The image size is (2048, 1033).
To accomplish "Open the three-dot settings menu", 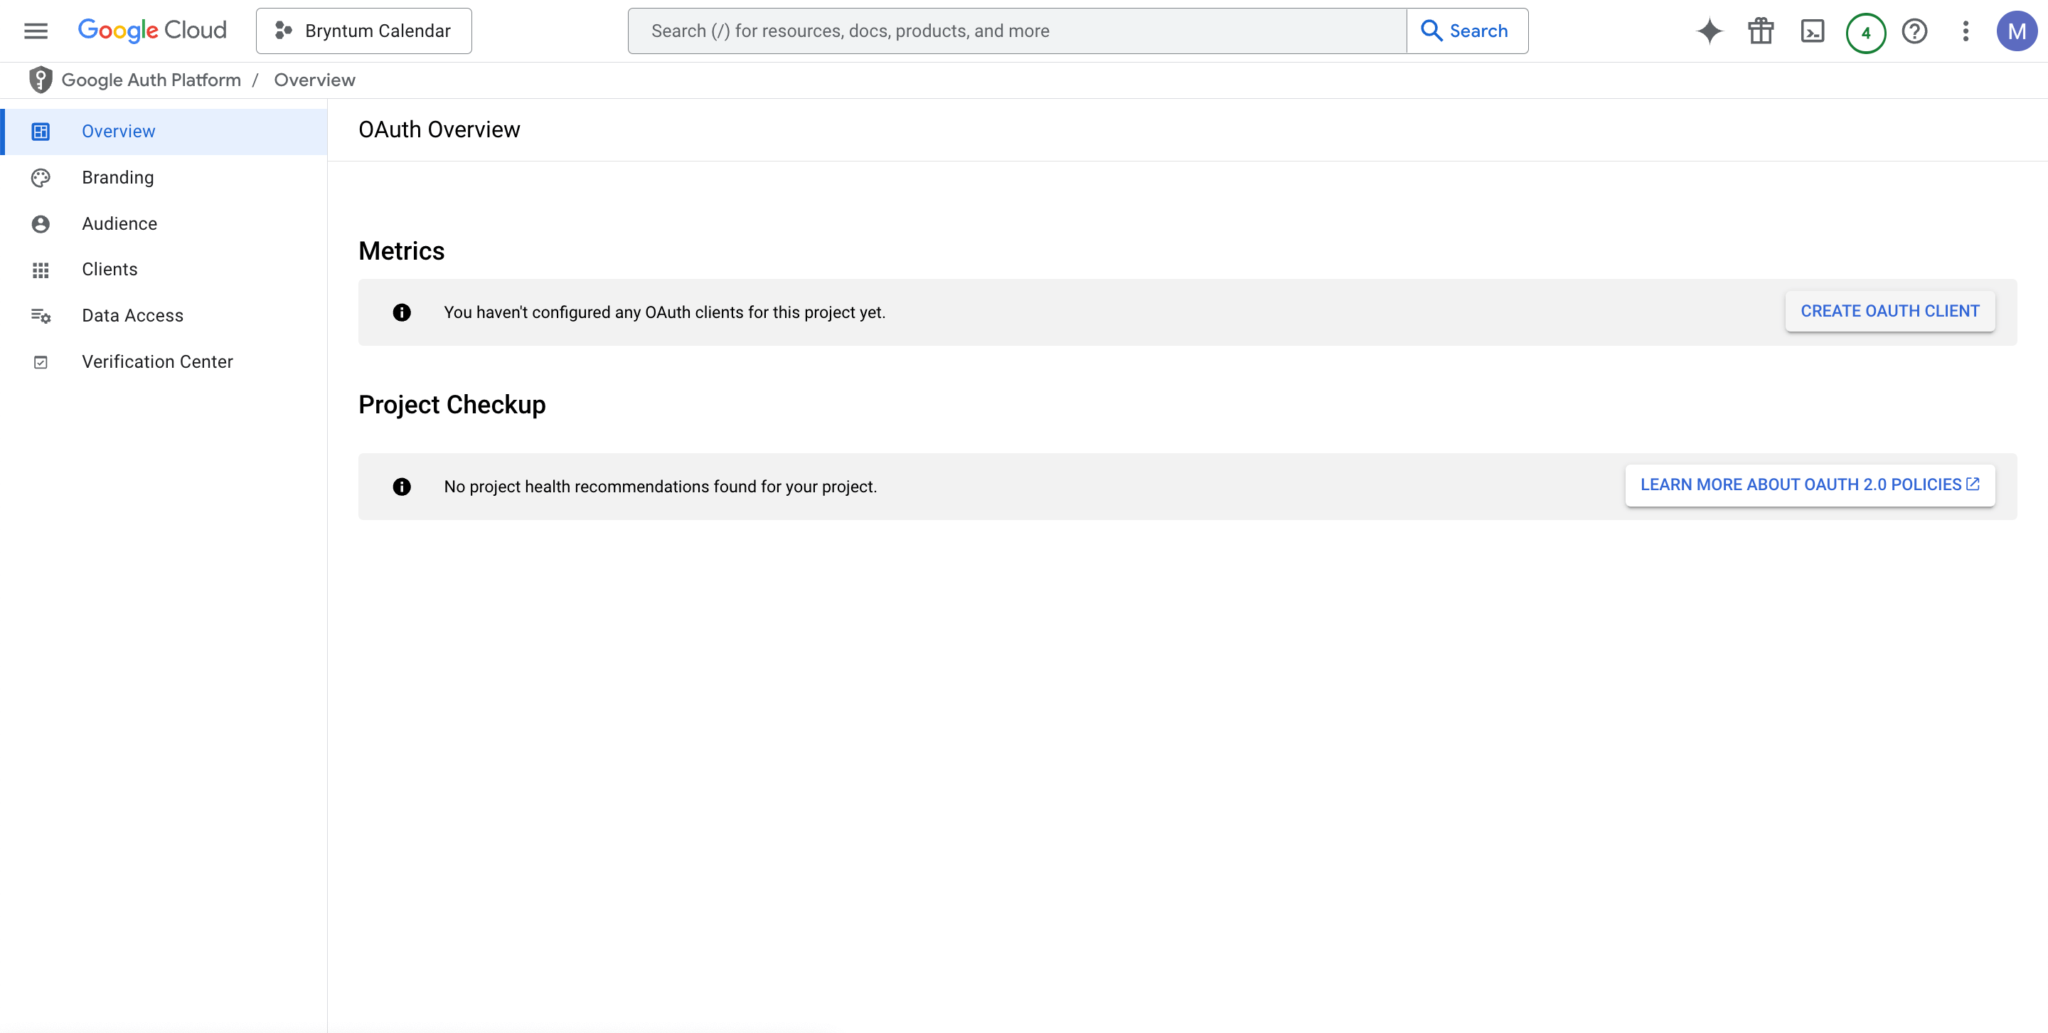I will pyautogui.click(x=1966, y=31).
